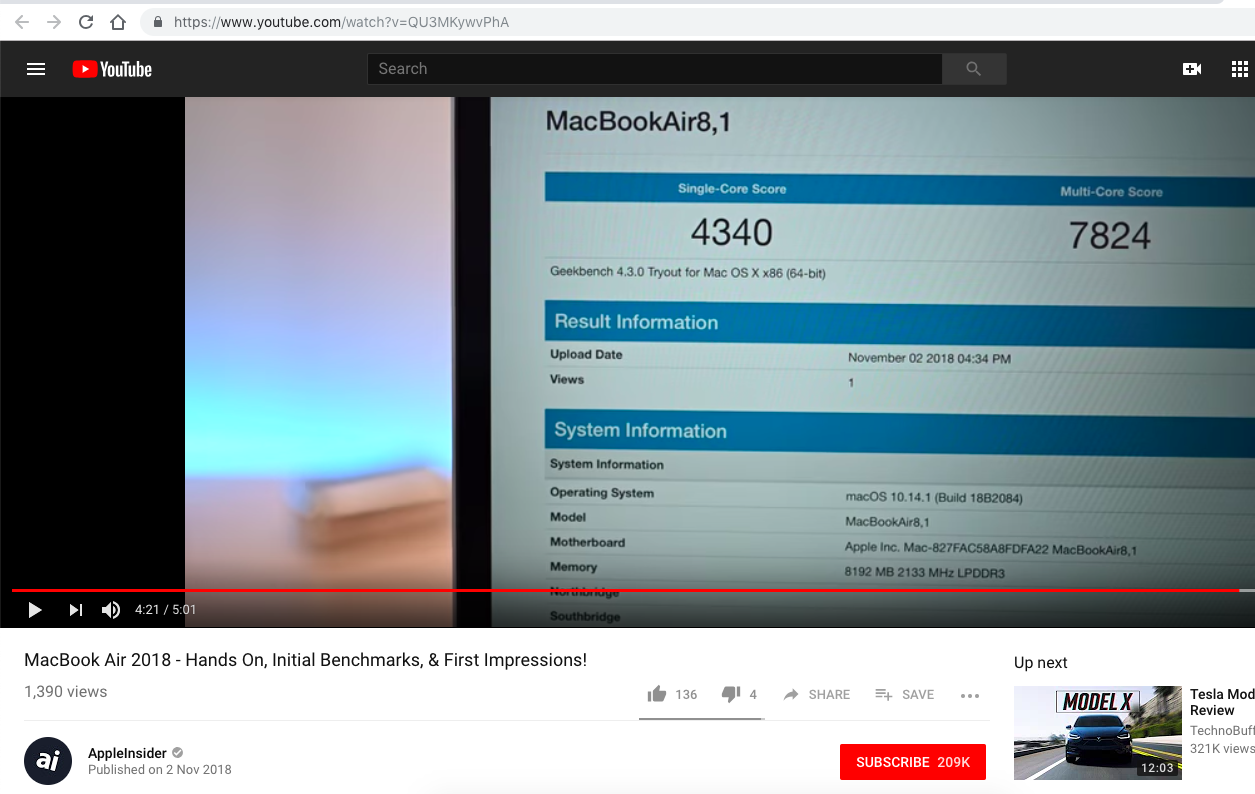Screen dimensions: 1255x794
Task: Reload the page with the refresh icon
Action: 86,22
